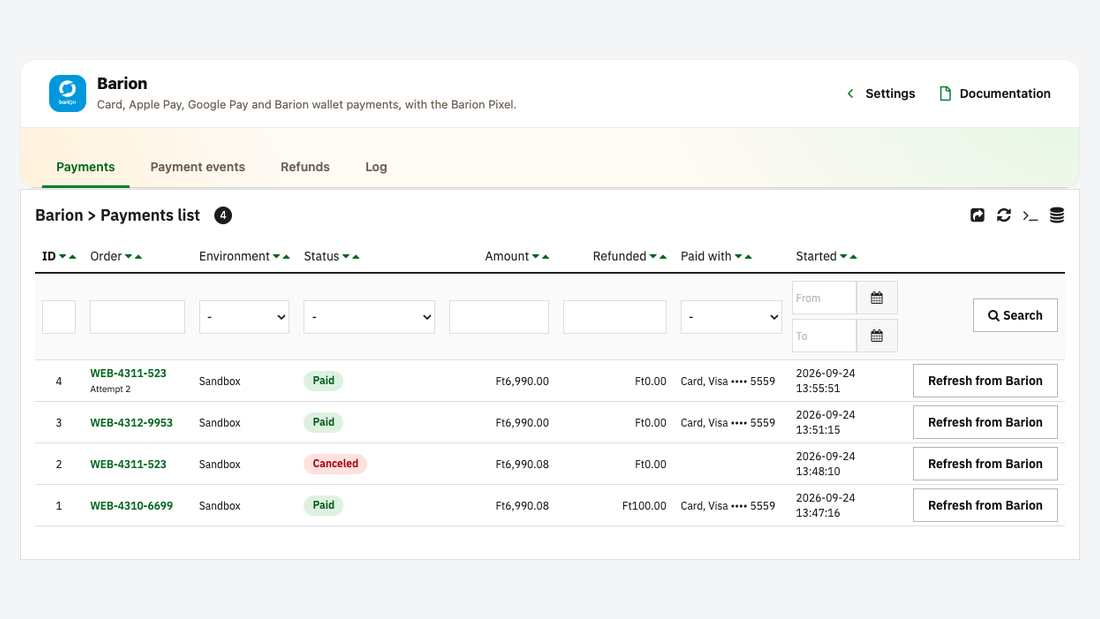Sort Started column ascending arrow
1100x619 pixels.
pyautogui.click(x=853, y=257)
